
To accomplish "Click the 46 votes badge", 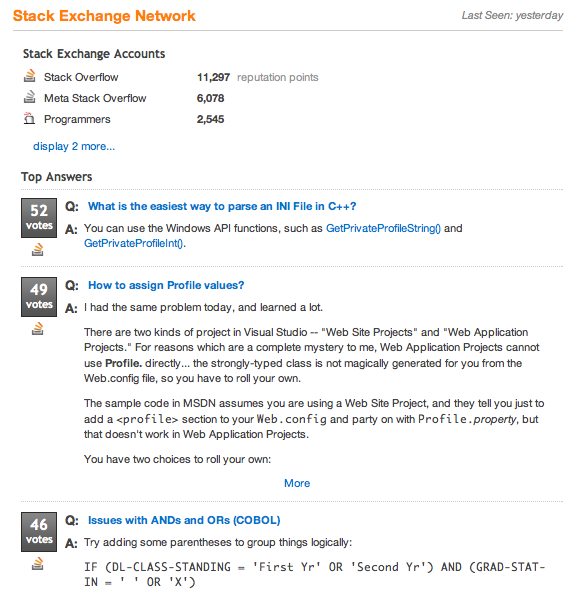I will [39, 532].
